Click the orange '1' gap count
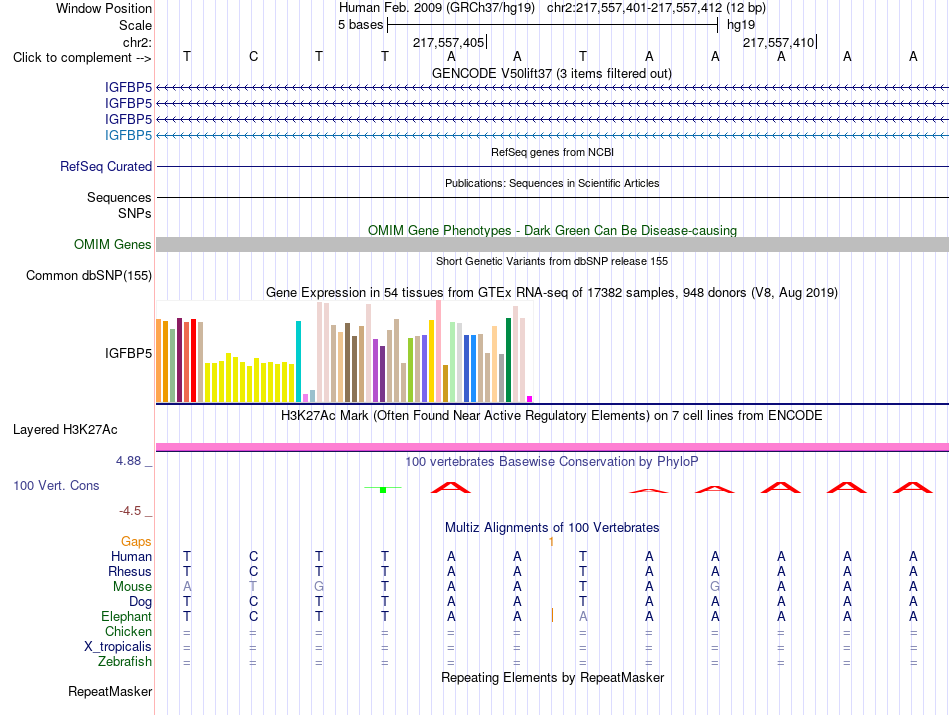The image size is (950, 715). (x=551, y=542)
